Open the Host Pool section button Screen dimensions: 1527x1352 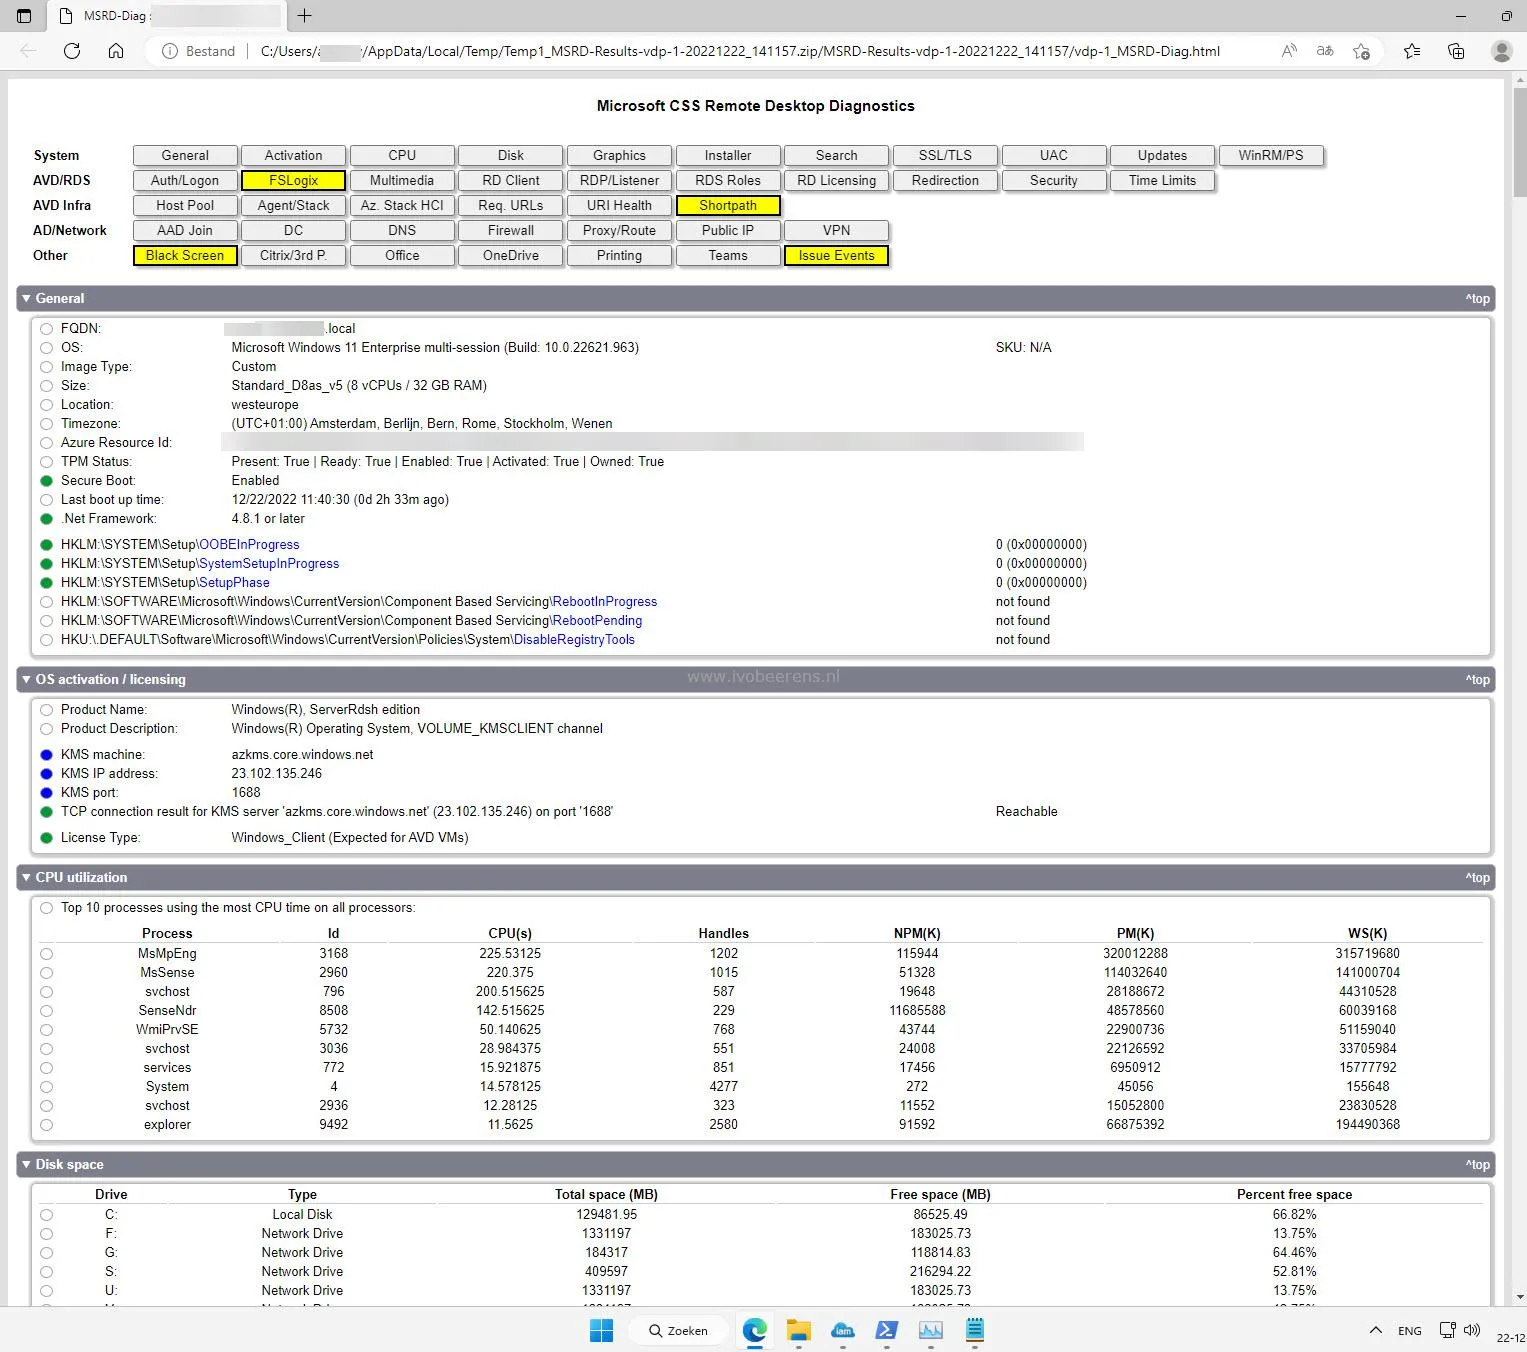(x=185, y=205)
